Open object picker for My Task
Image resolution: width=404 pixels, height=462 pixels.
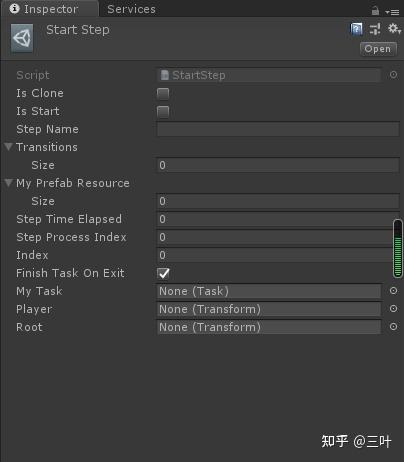[393, 291]
